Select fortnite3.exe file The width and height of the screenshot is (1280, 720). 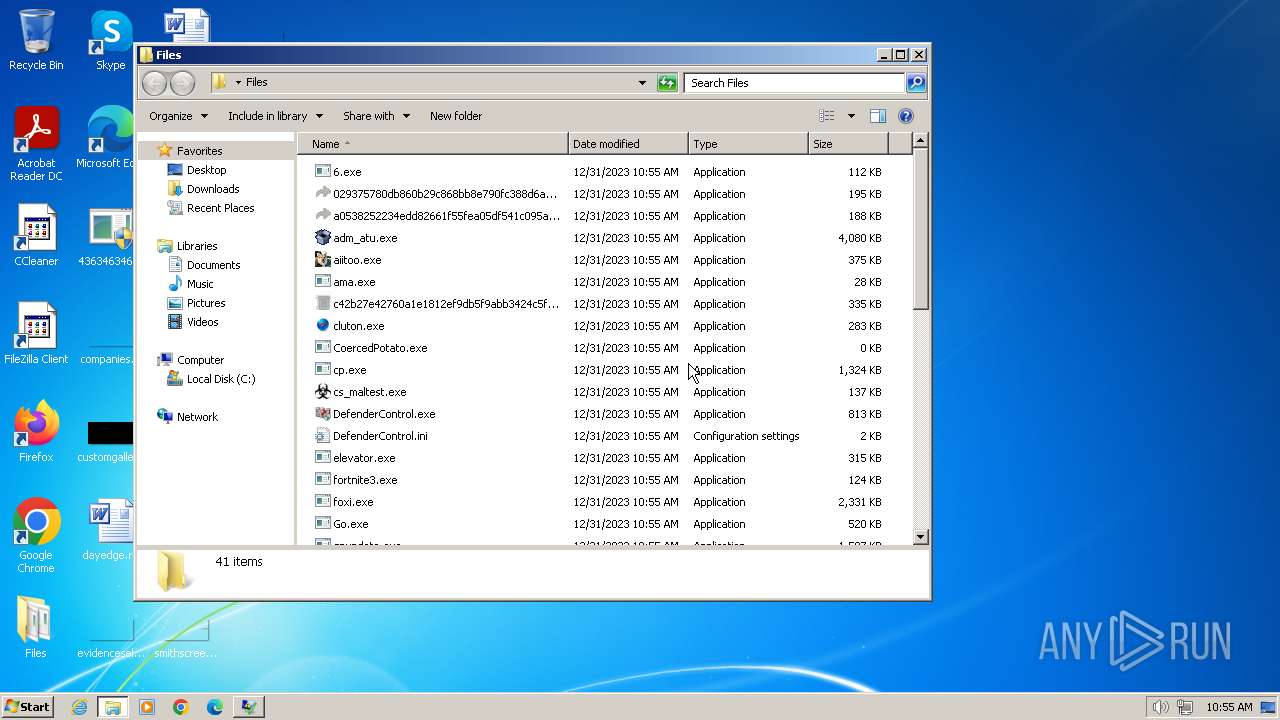point(365,480)
